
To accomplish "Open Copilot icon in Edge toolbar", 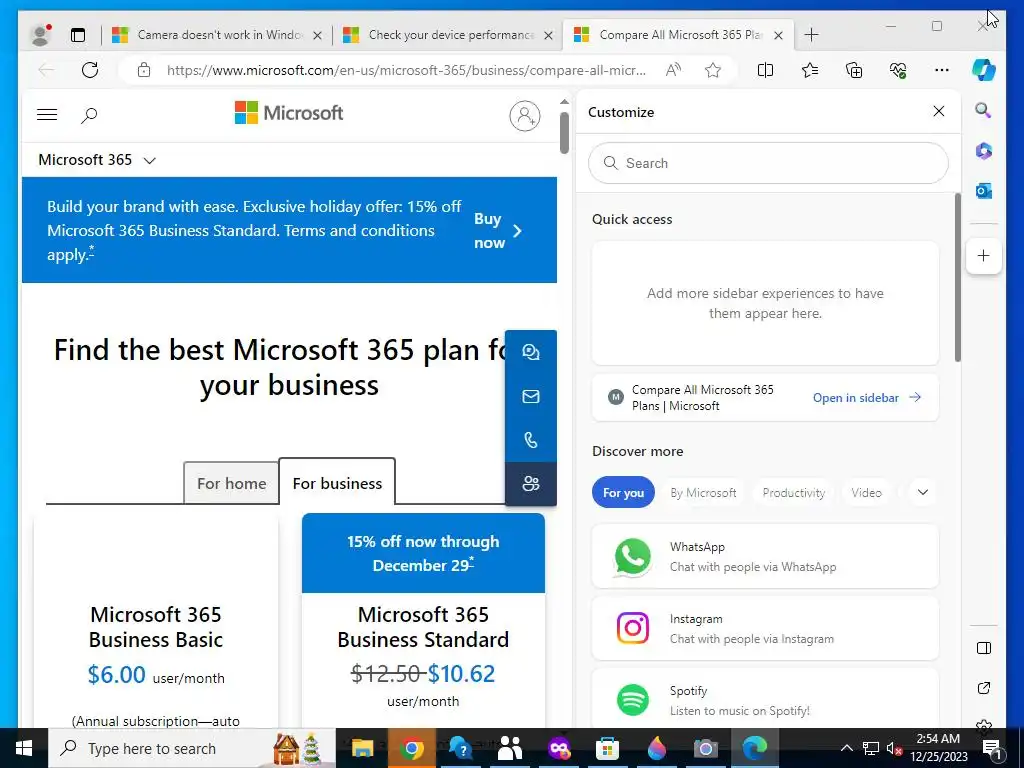I will [984, 69].
